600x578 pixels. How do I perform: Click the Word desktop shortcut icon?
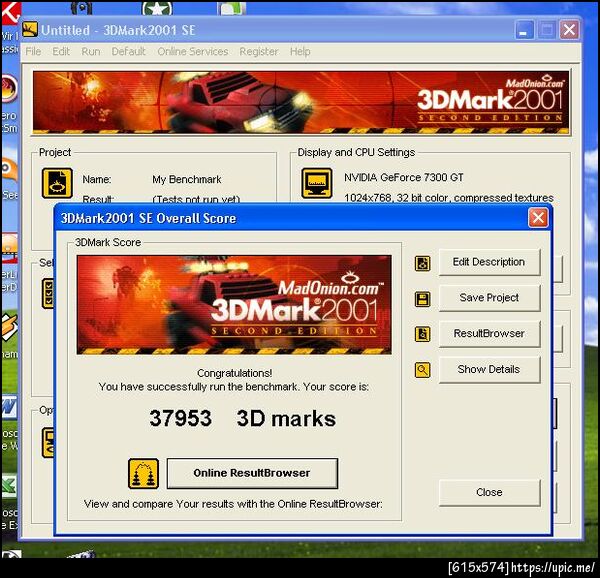(x=9, y=408)
